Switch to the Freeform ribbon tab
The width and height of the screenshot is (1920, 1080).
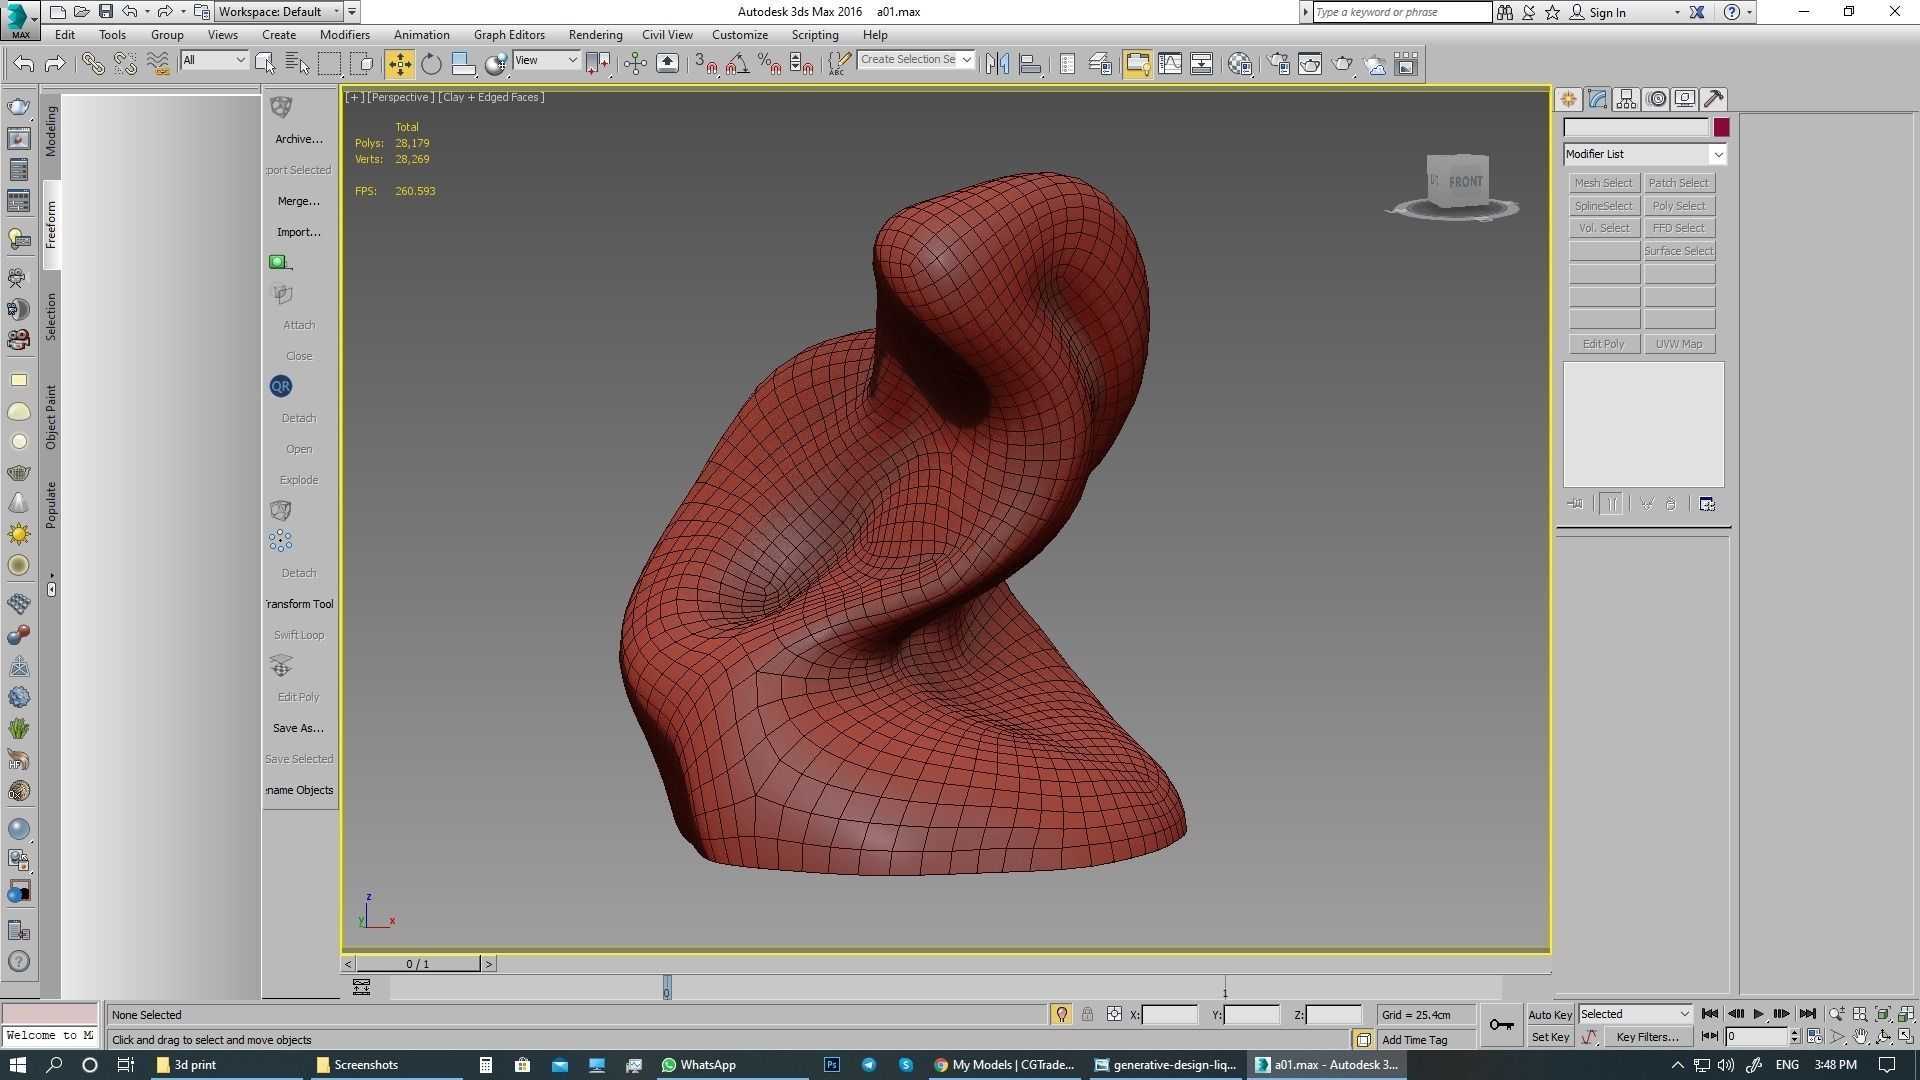[x=51, y=225]
